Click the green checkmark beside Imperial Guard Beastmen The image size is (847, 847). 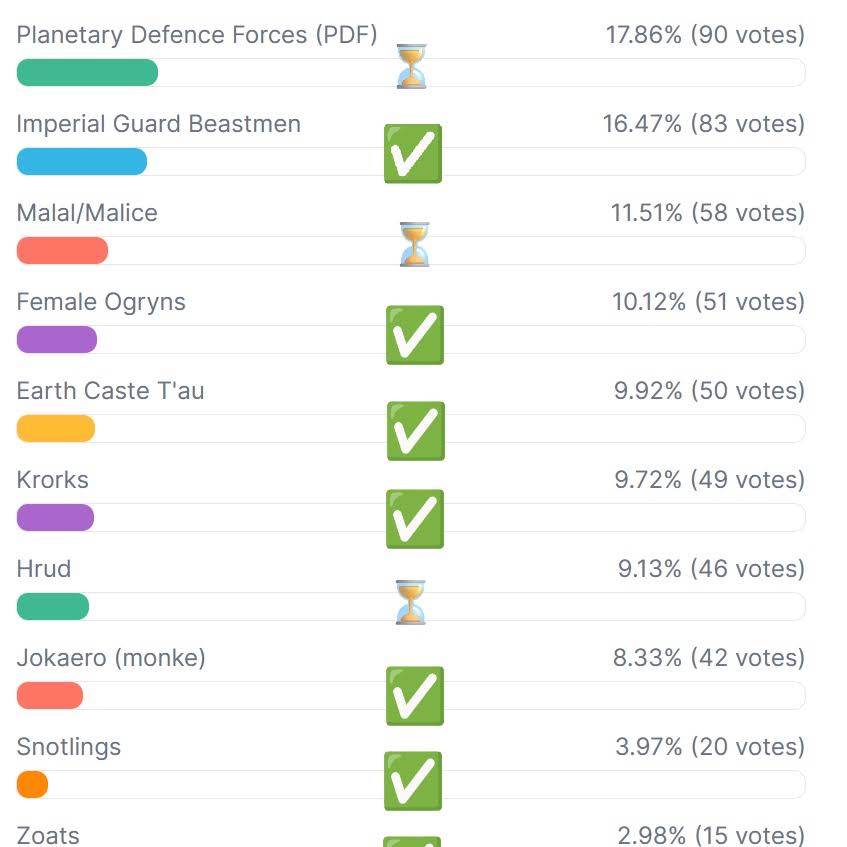[413, 154]
